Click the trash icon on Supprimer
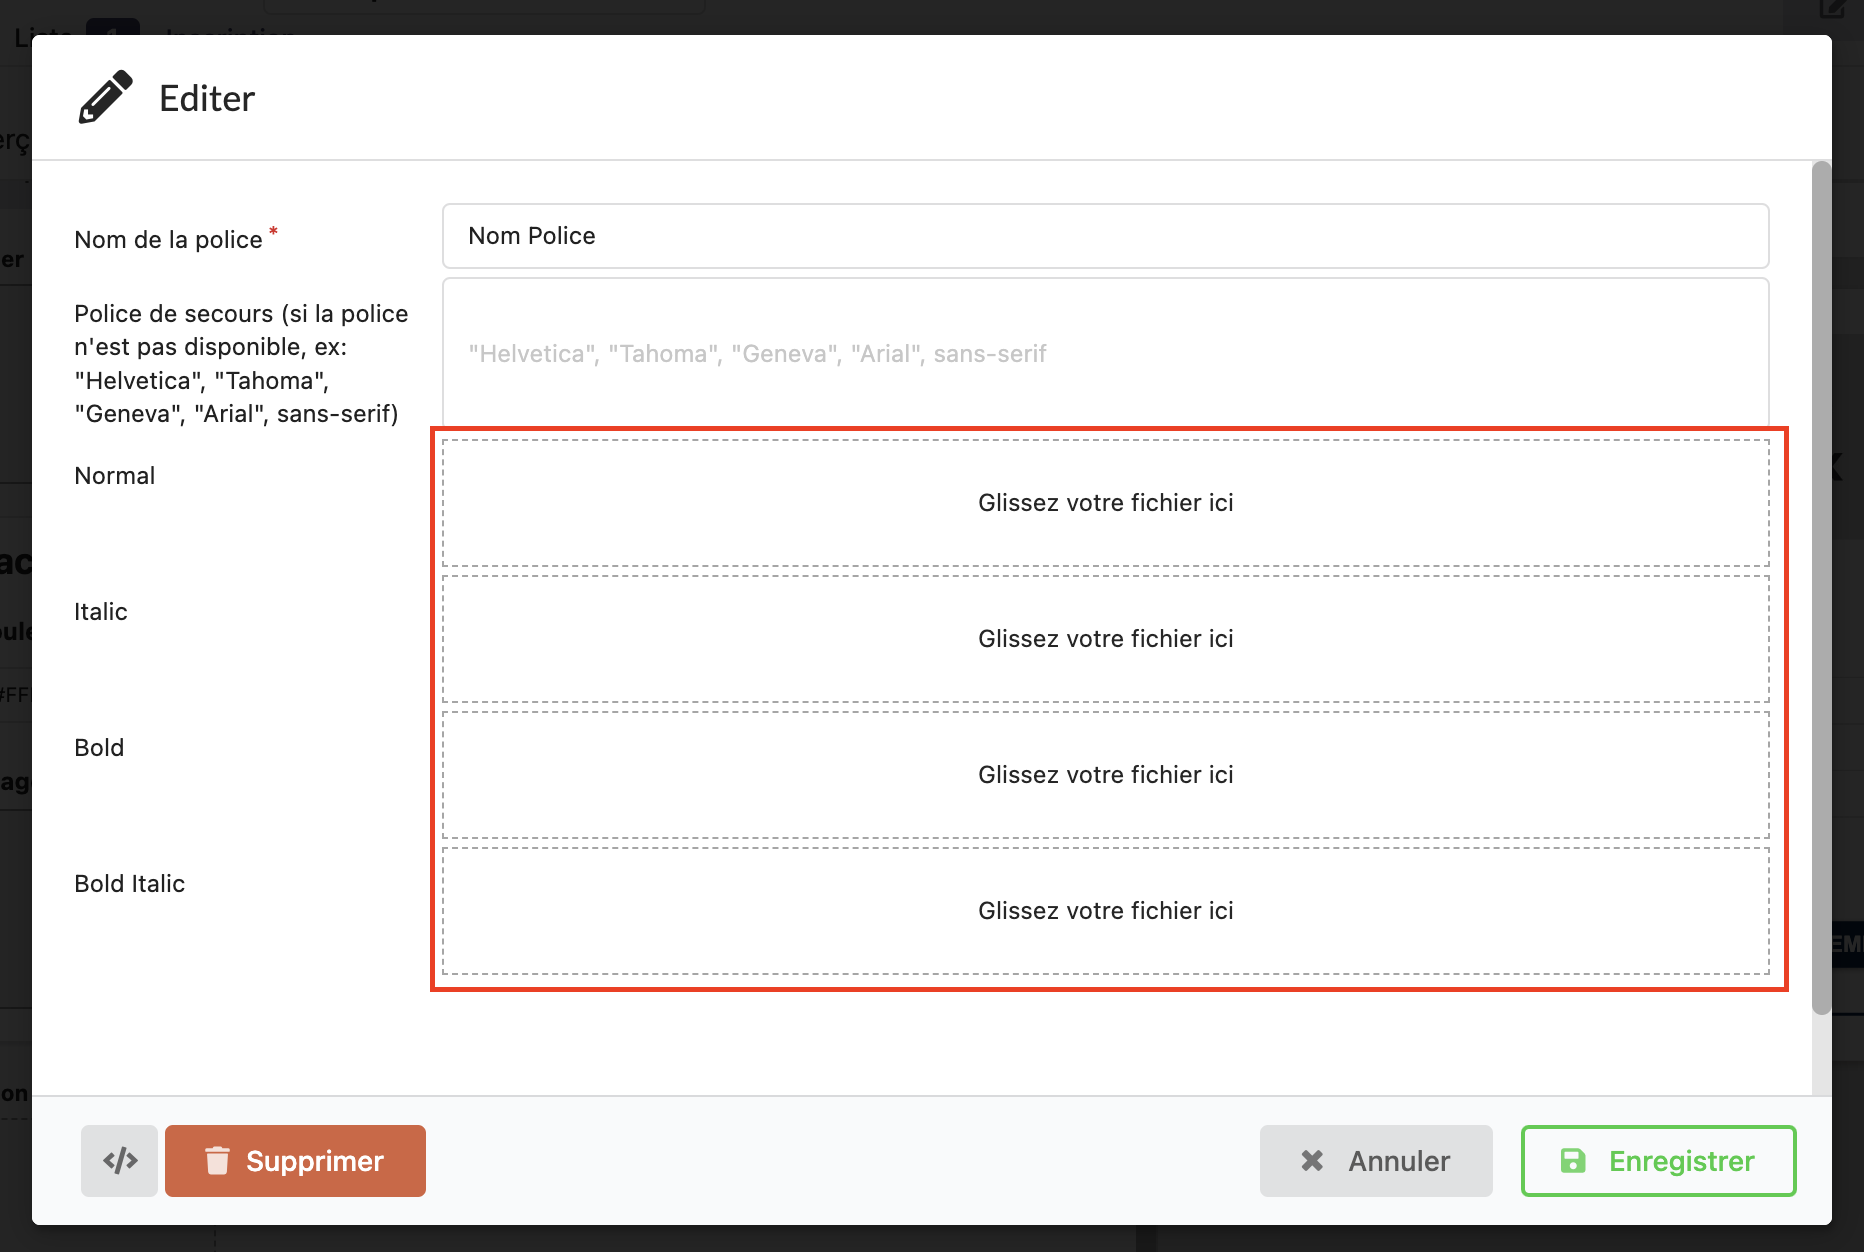The width and height of the screenshot is (1864, 1252). coord(217,1160)
